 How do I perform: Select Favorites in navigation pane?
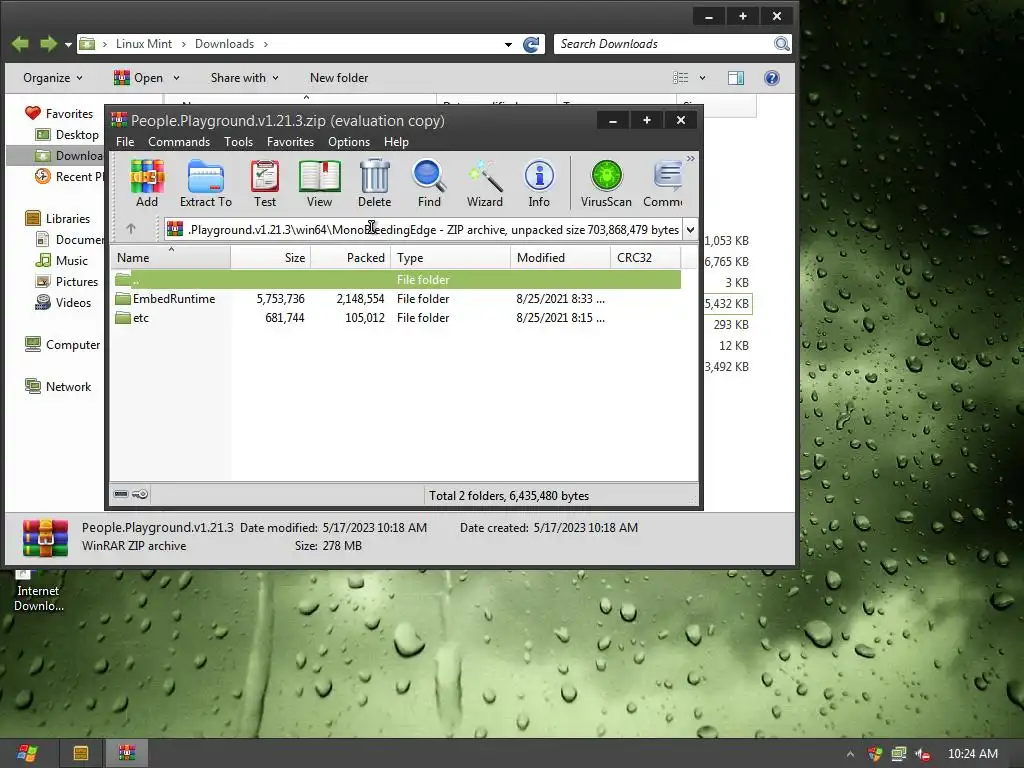(59, 113)
